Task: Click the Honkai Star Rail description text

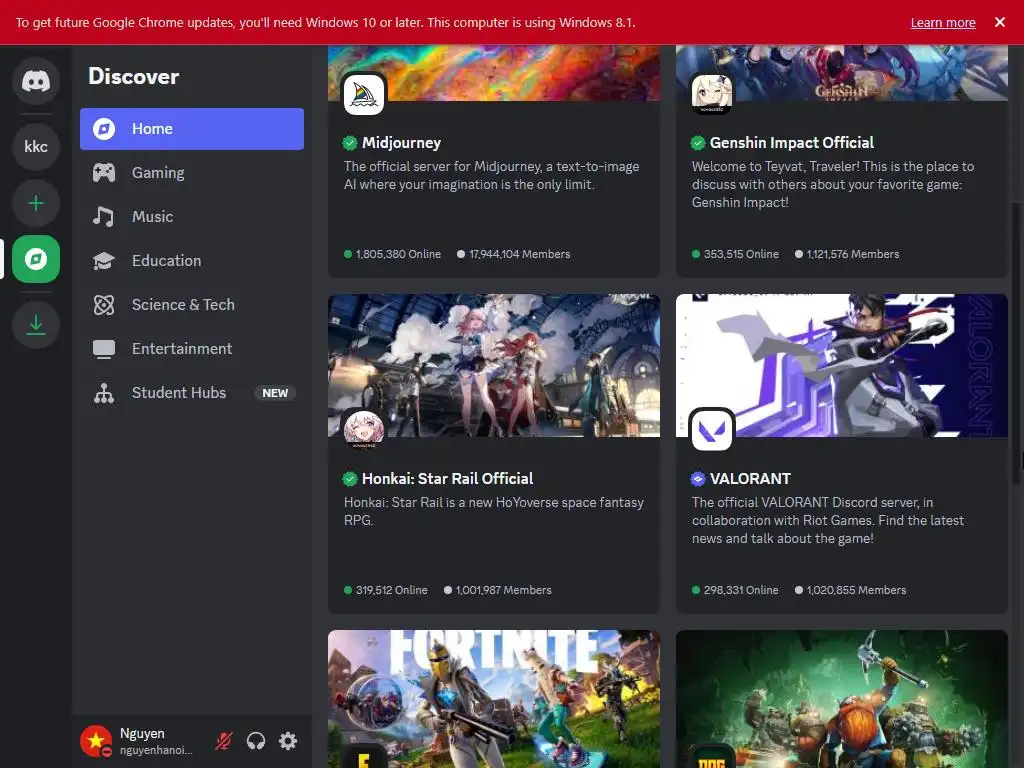Action: click(494, 511)
